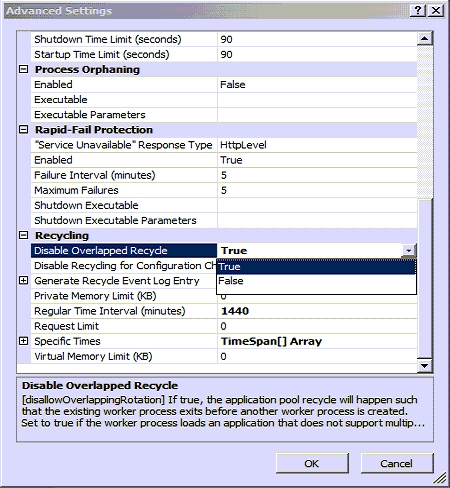
Task: Collapse the Recycling section
Action: 23,235
